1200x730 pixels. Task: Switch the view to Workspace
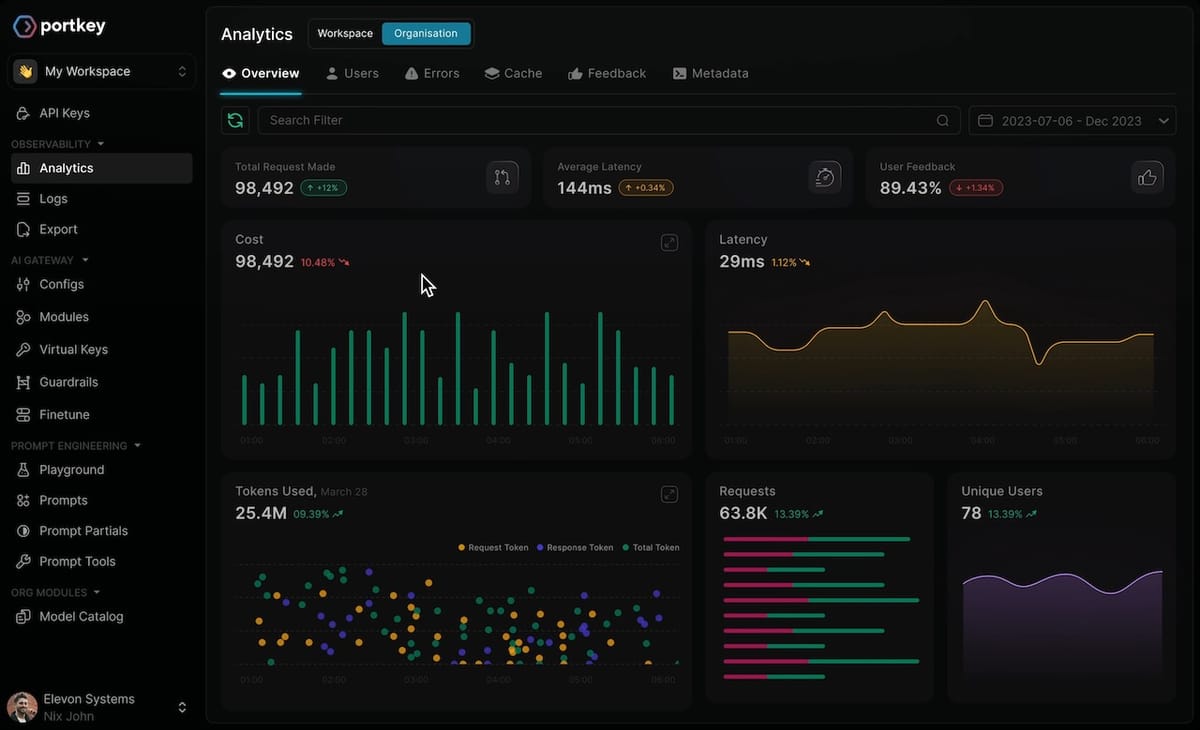click(x=345, y=33)
